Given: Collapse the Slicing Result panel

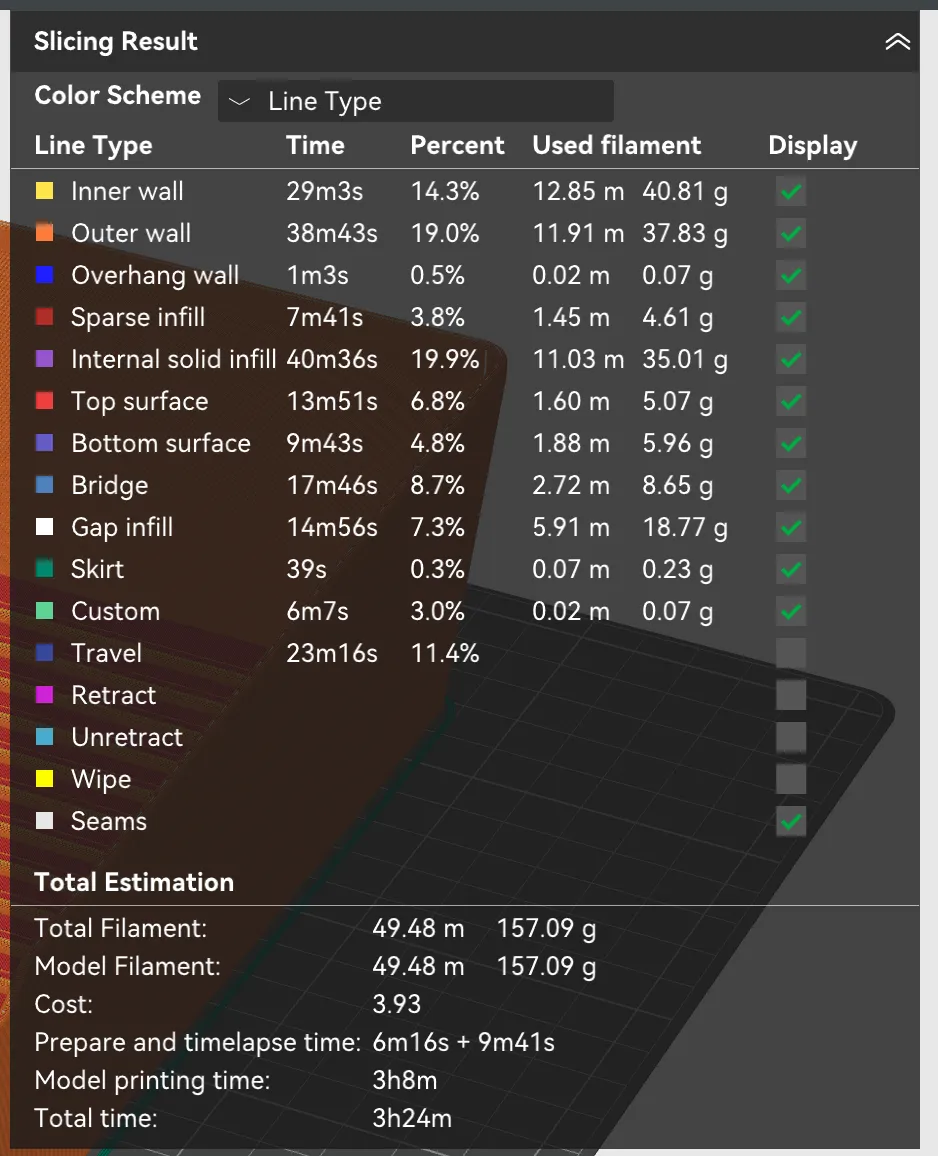Looking at the screenshot, I should [897, 42].
